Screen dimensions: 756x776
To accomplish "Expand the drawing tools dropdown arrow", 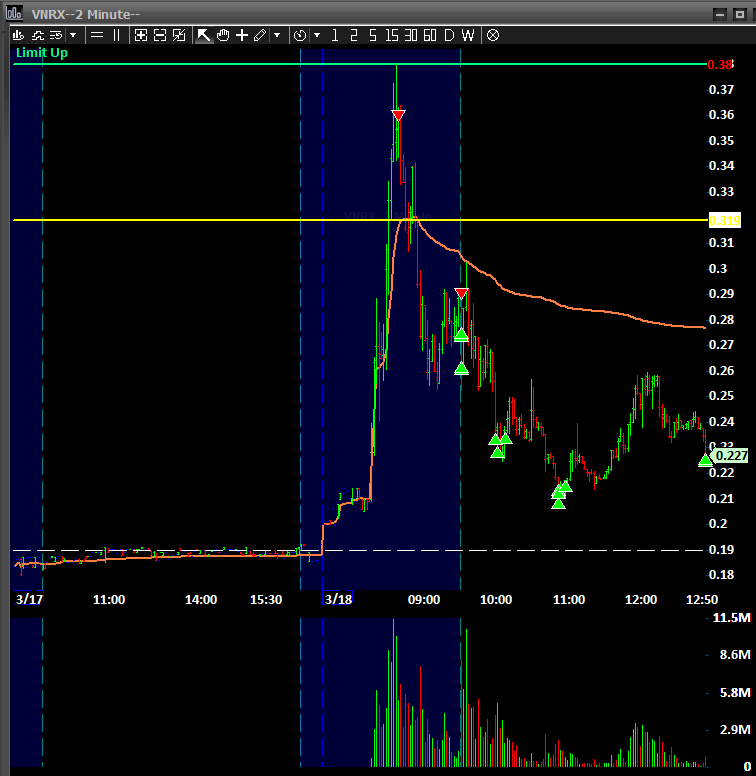I will [277, 35].
